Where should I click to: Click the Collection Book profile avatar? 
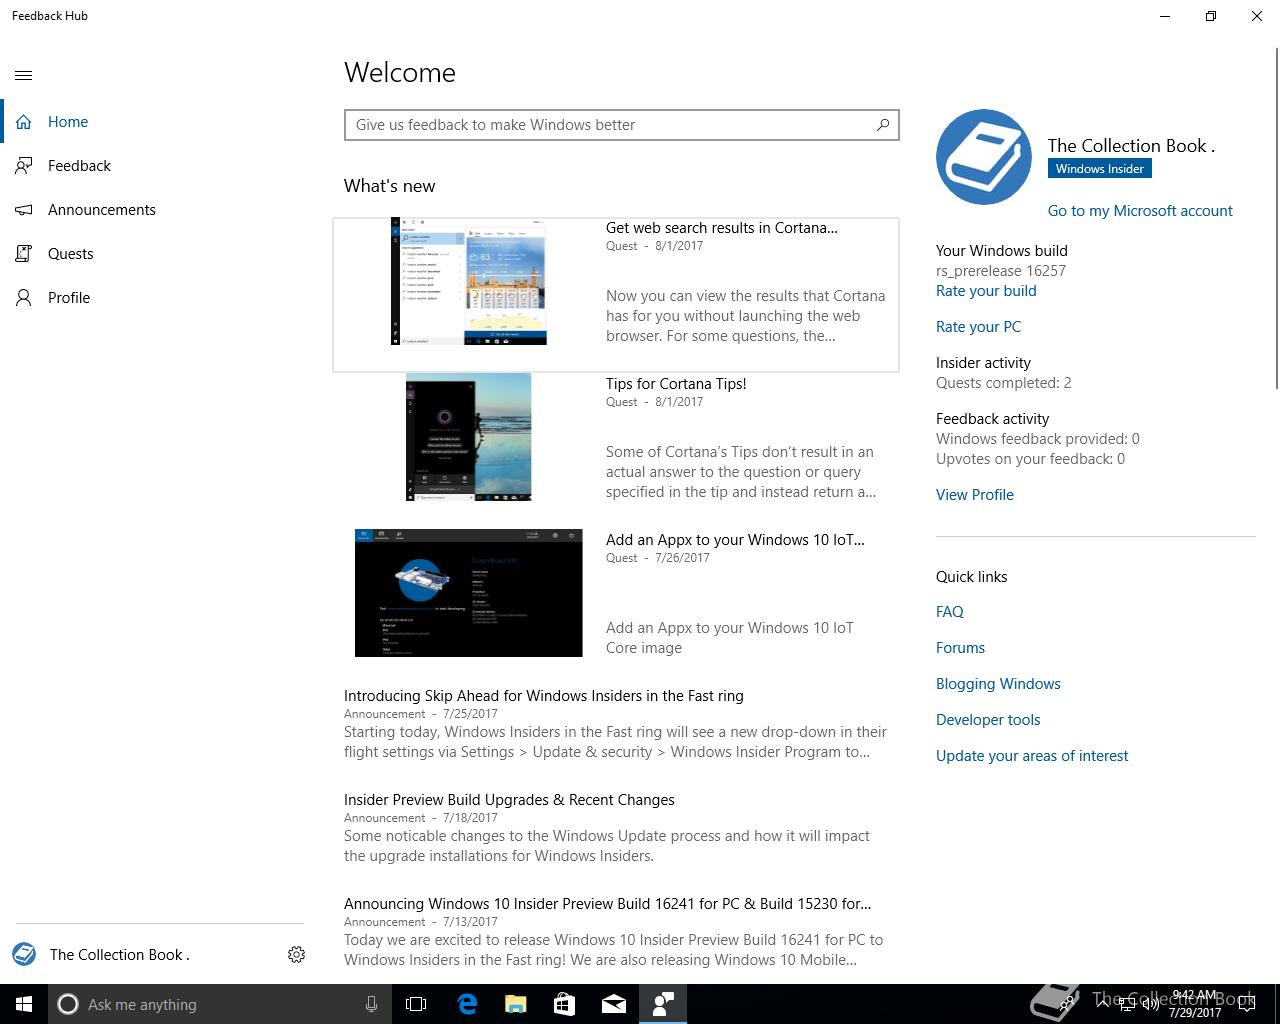click(x=984, y=157)
